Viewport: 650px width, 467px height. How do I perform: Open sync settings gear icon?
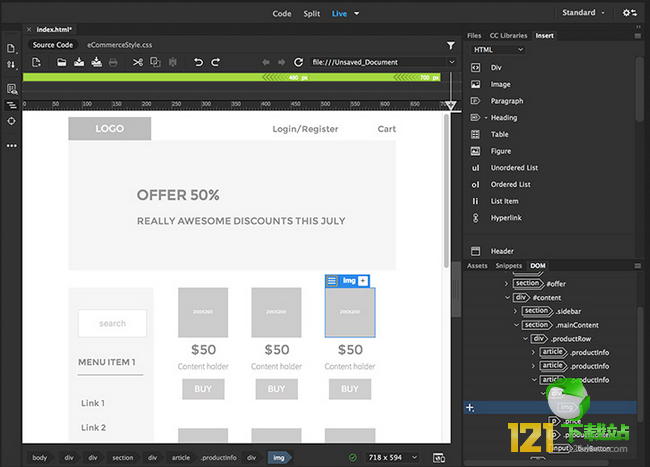(630, 12)
